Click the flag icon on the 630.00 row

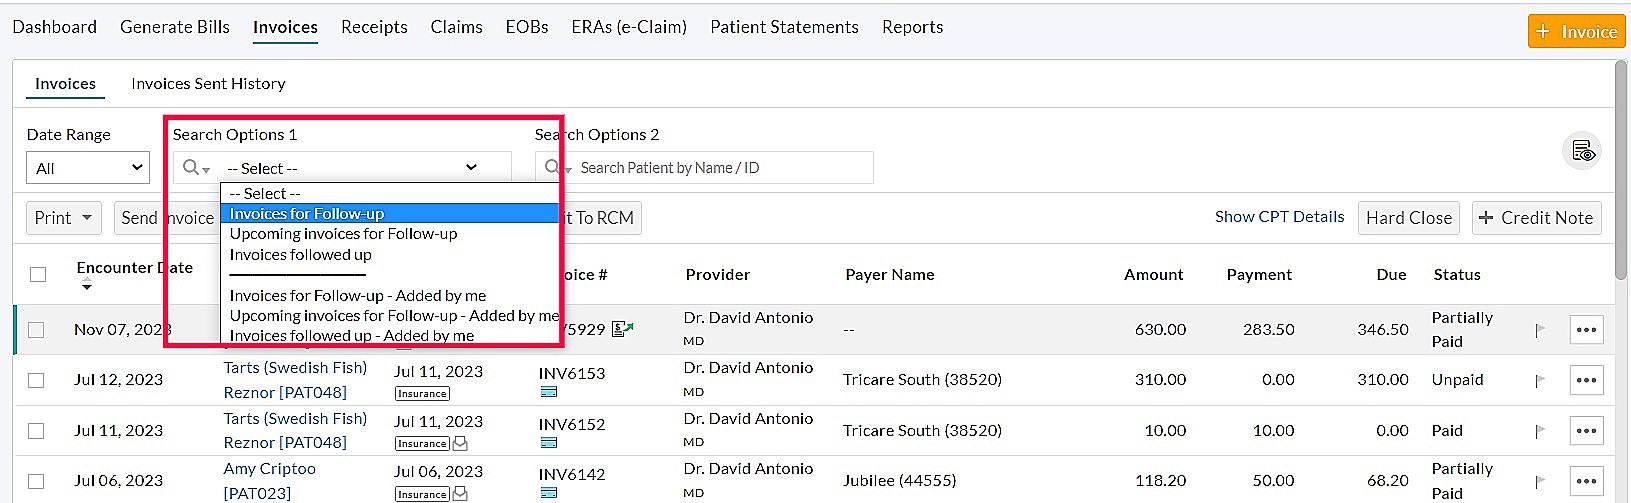1540,330
